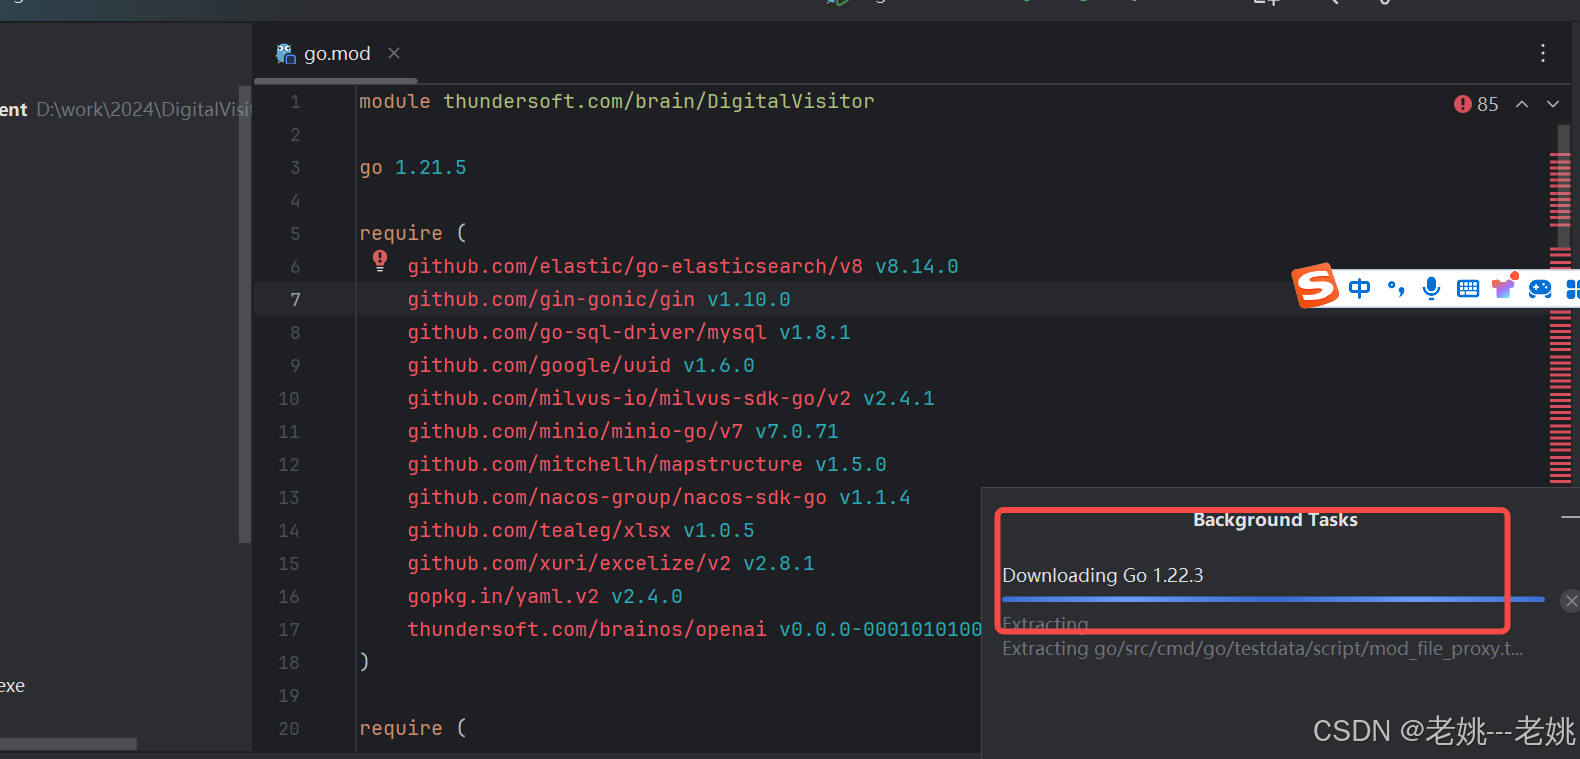1580x759 pixels.
Task: Click version v8.14.0 on line 6
Action: pos(917,266)
